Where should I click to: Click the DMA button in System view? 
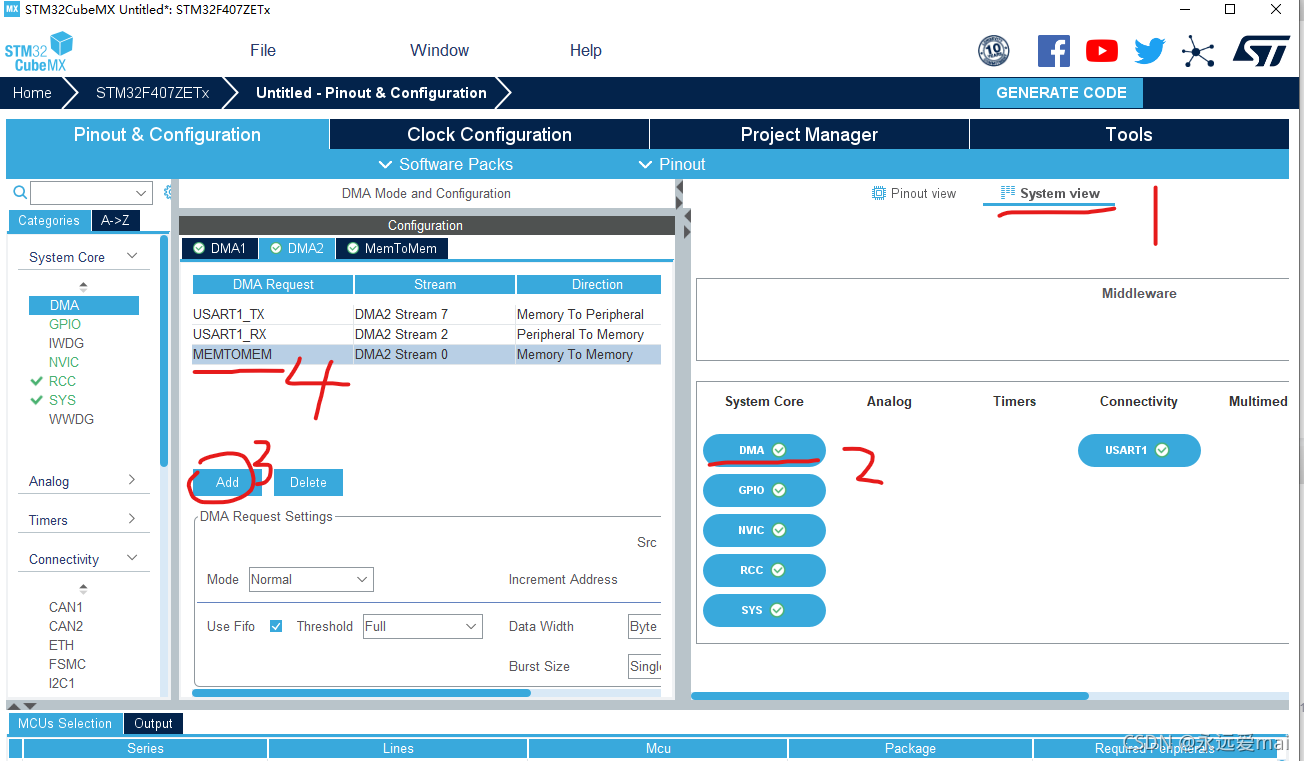click(764, 450)
